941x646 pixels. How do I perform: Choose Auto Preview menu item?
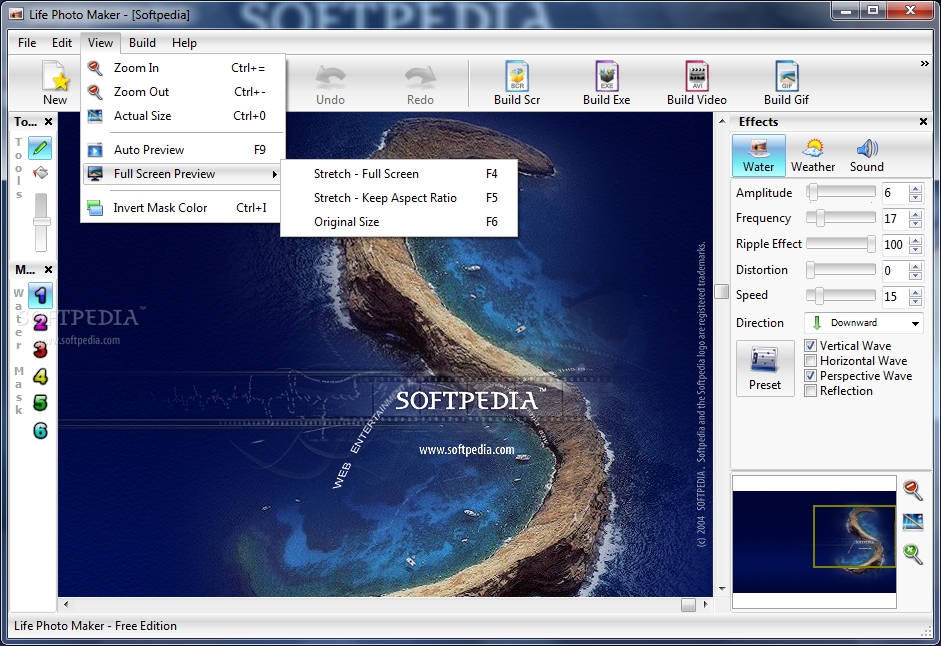coord(183,149)
